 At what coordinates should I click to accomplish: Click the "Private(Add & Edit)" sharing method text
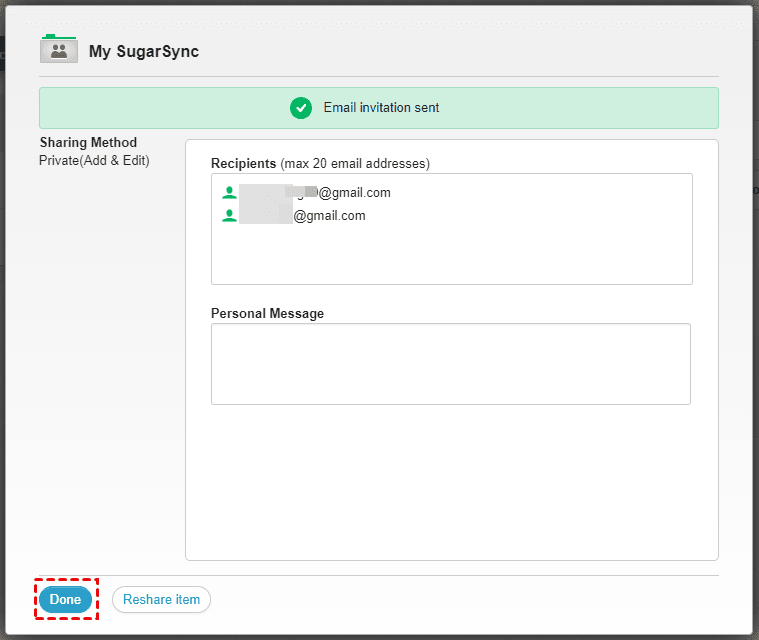(94, 160)
